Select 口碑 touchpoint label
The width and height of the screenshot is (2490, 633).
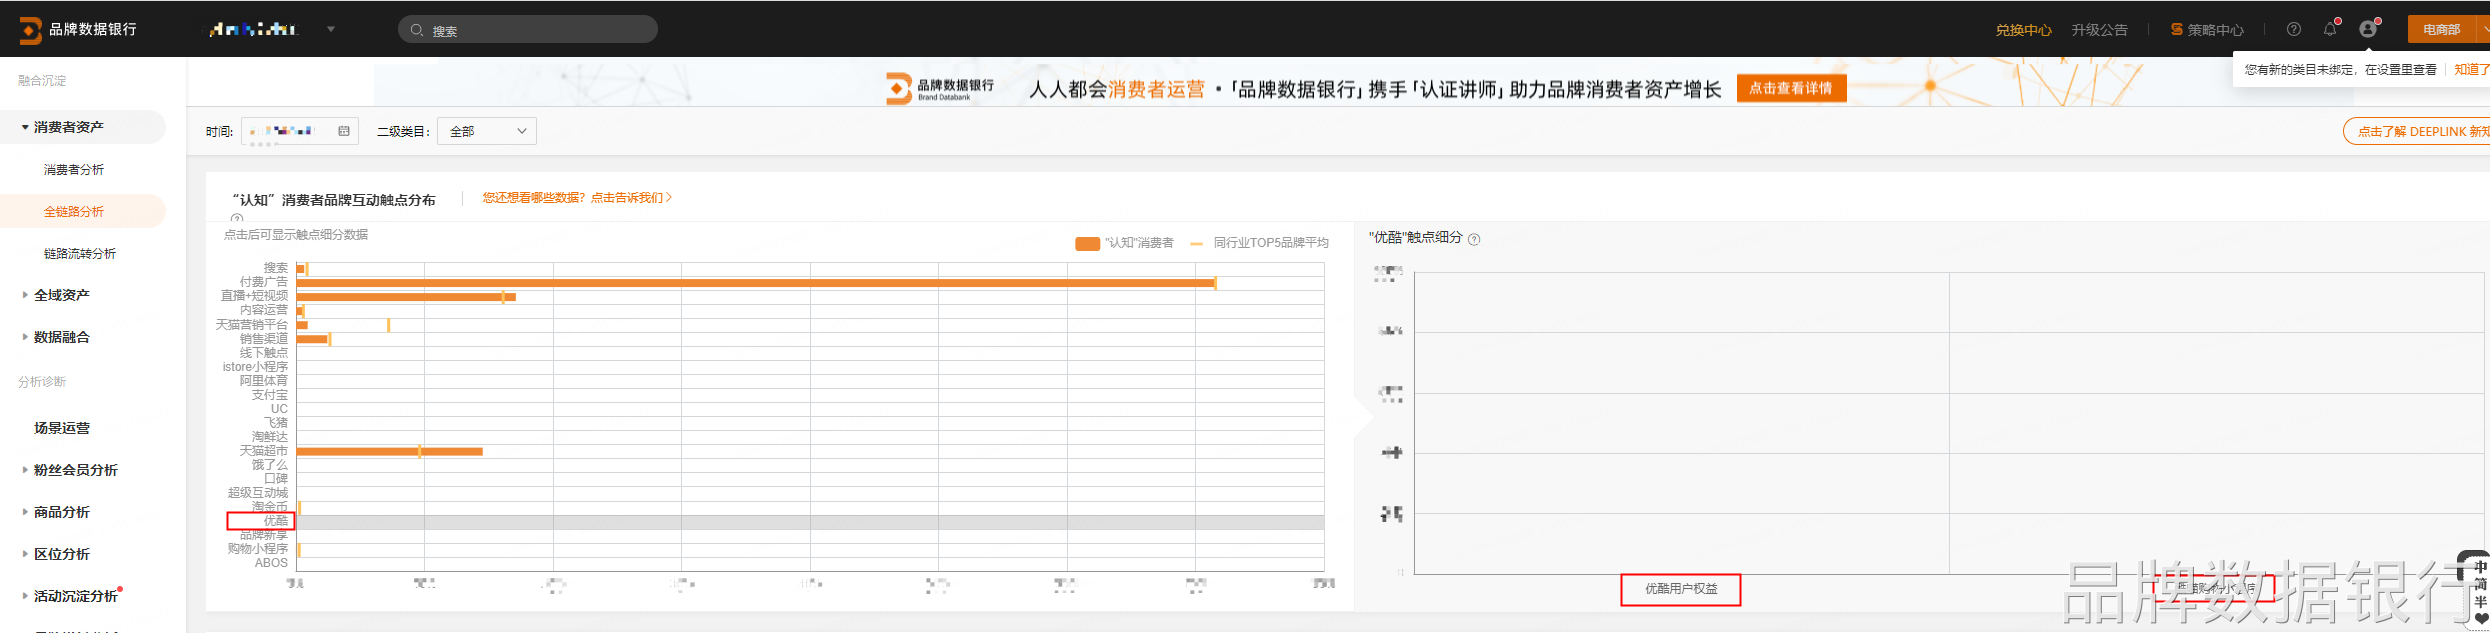(x=276, y=479)
